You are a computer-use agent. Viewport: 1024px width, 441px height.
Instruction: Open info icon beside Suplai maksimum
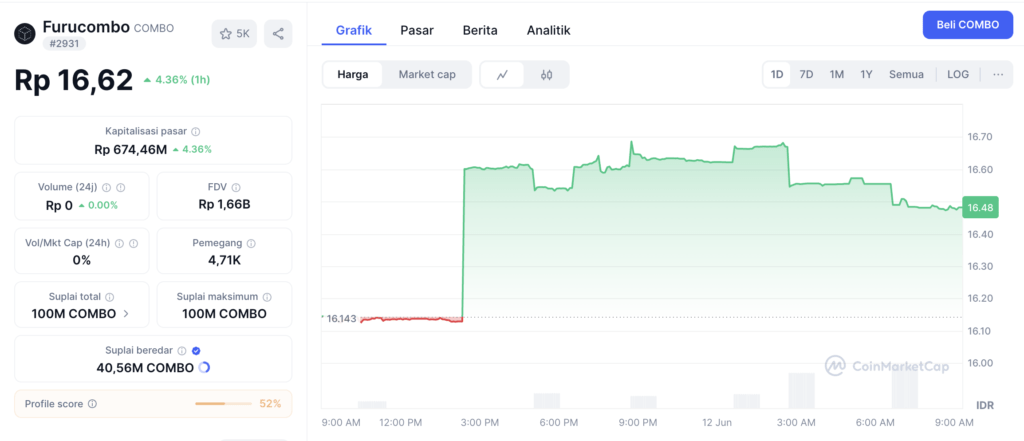(x=267, y=297)
